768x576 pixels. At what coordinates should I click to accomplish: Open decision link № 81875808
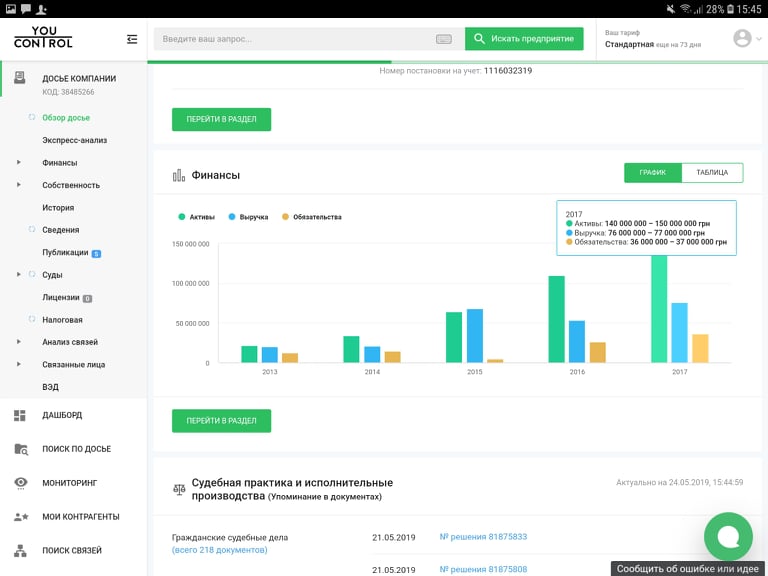[483, 569]
